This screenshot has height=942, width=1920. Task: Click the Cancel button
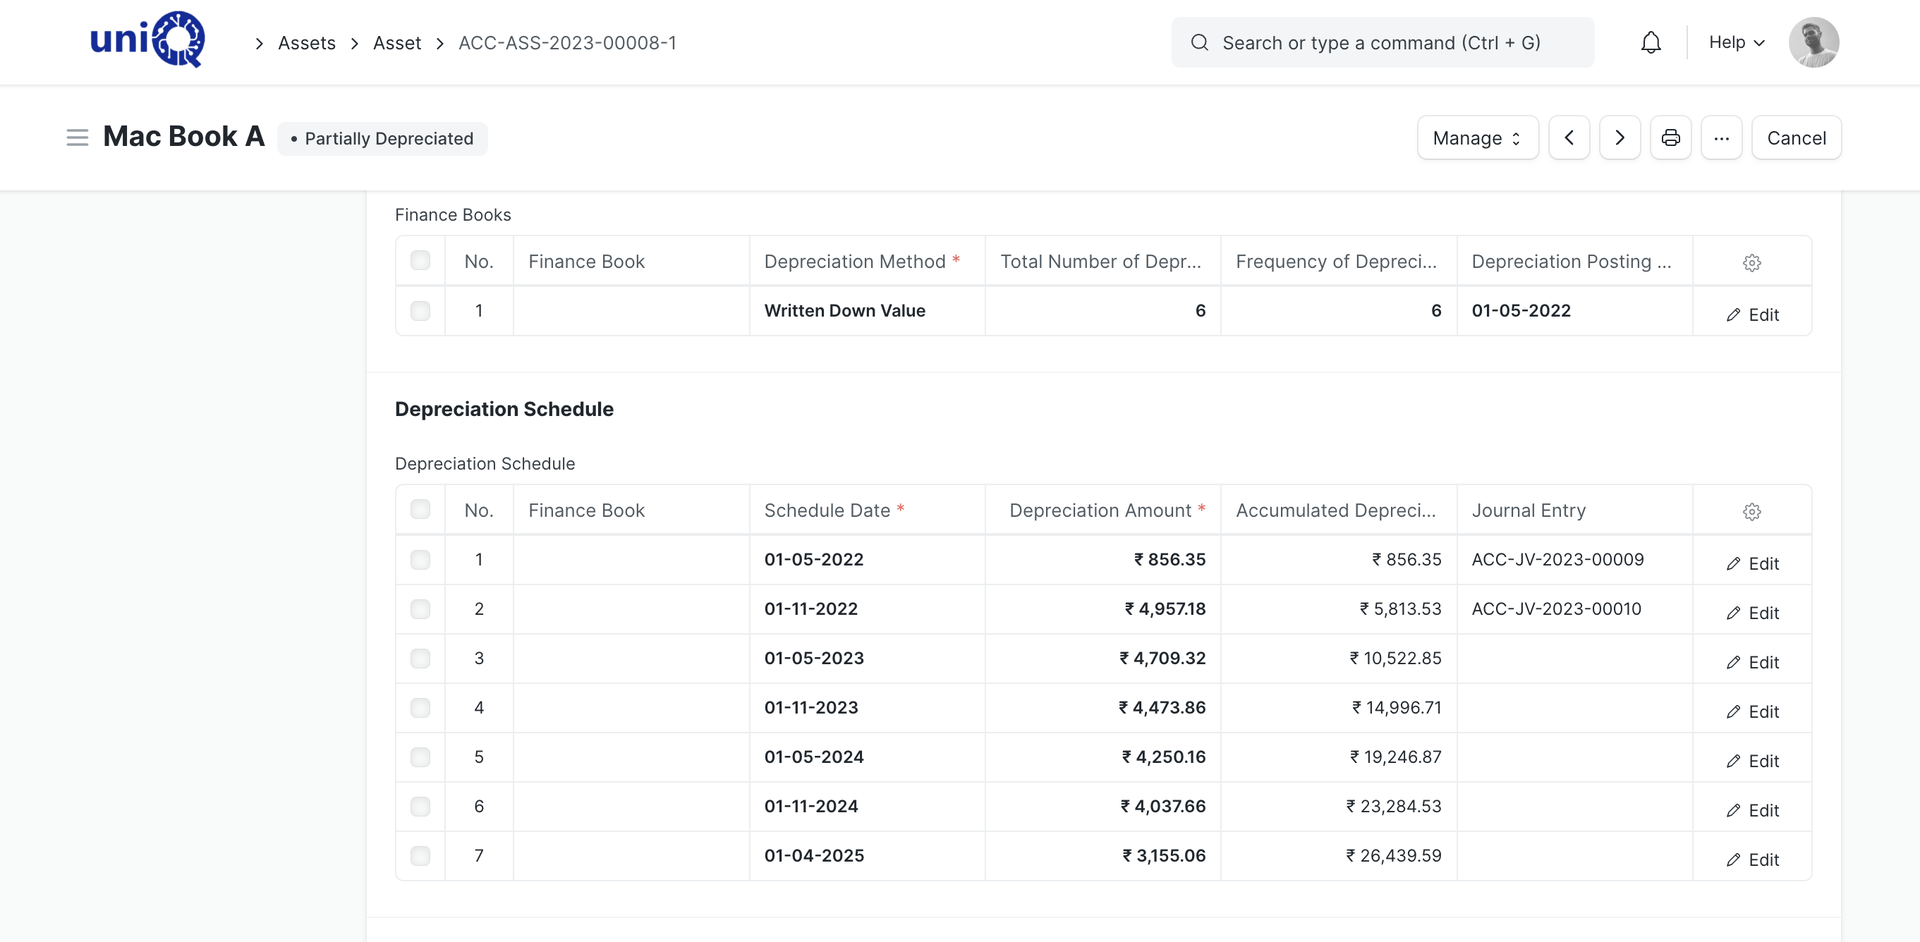point(1796,138)
